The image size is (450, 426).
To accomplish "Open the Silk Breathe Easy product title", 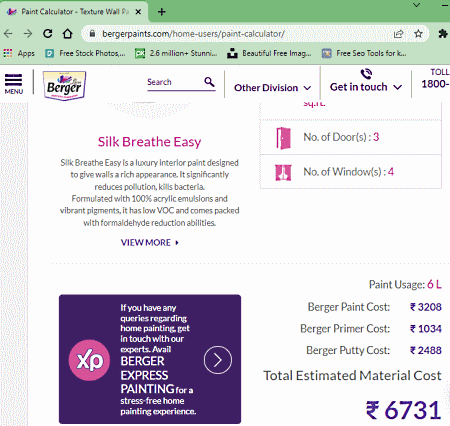I will click(149, 142).
